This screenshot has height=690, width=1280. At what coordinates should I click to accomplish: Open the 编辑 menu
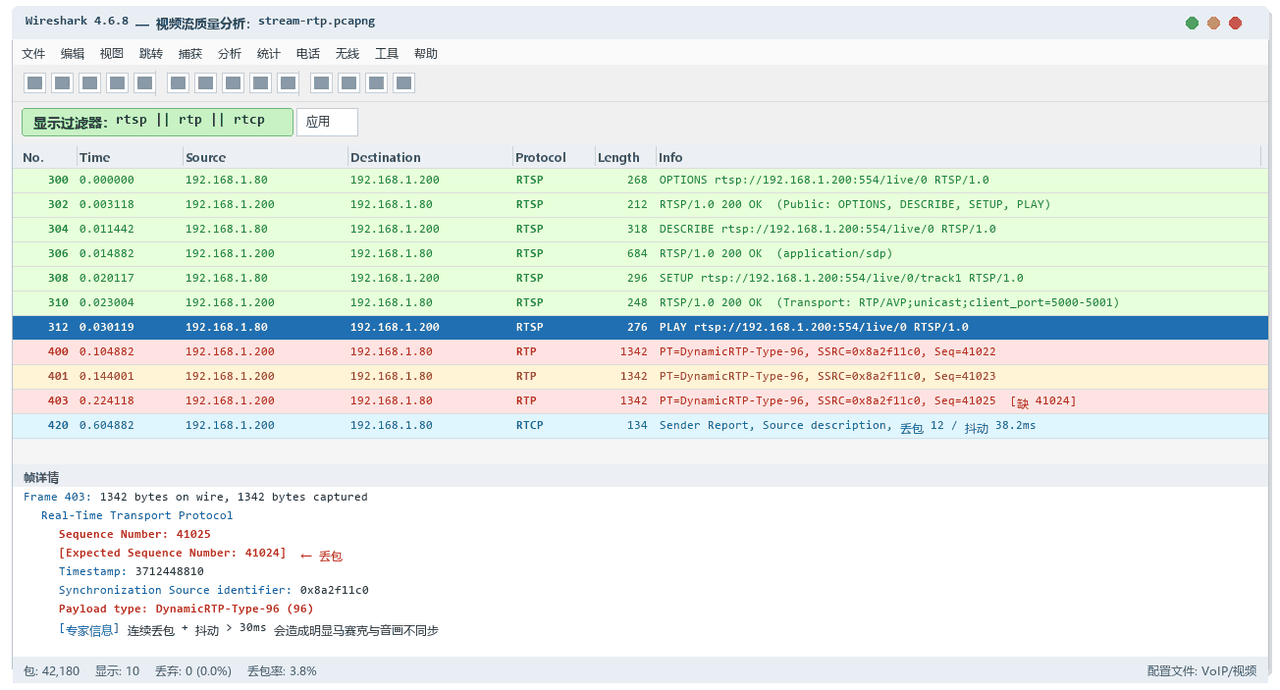(x=72, y=54)
